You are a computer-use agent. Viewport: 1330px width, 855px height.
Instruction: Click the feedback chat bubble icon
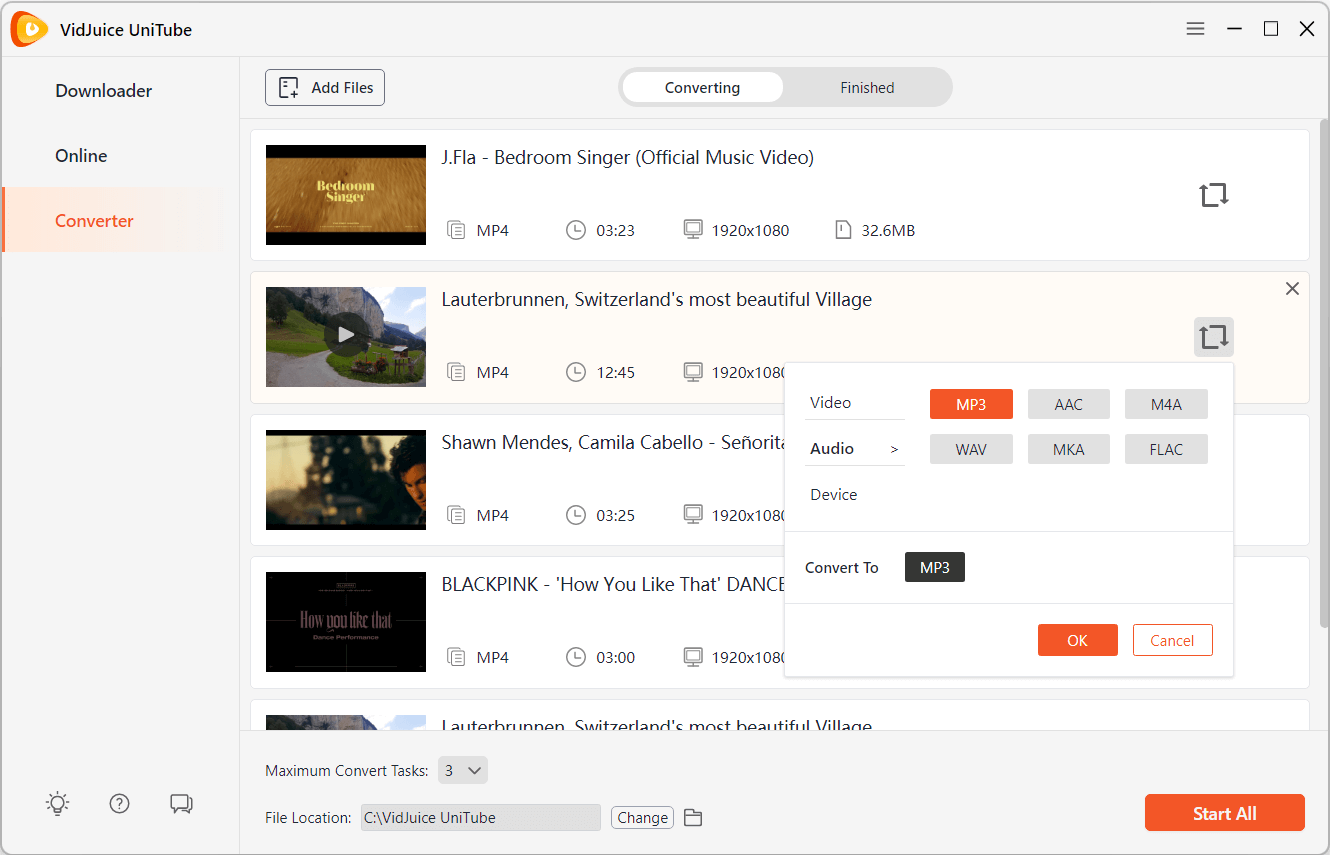pos(181,803)
